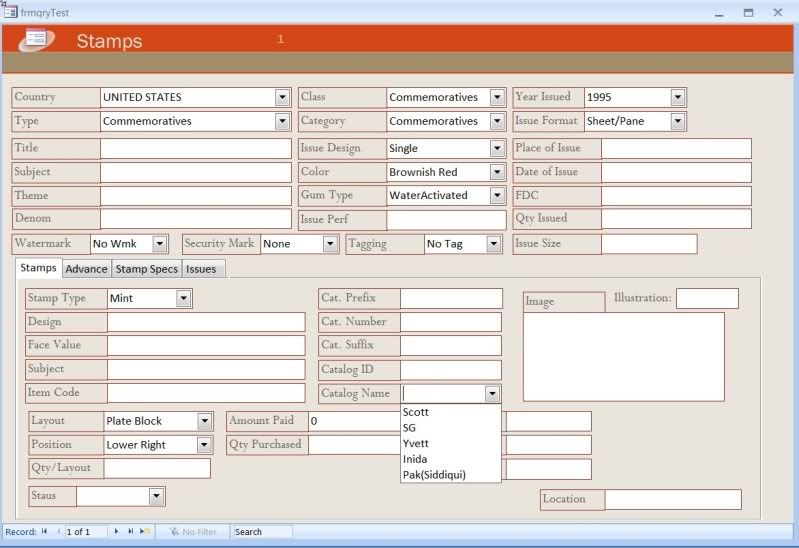
Task: Open the Country dropdown
Action: pyautogui.click(x=282, y=97)
